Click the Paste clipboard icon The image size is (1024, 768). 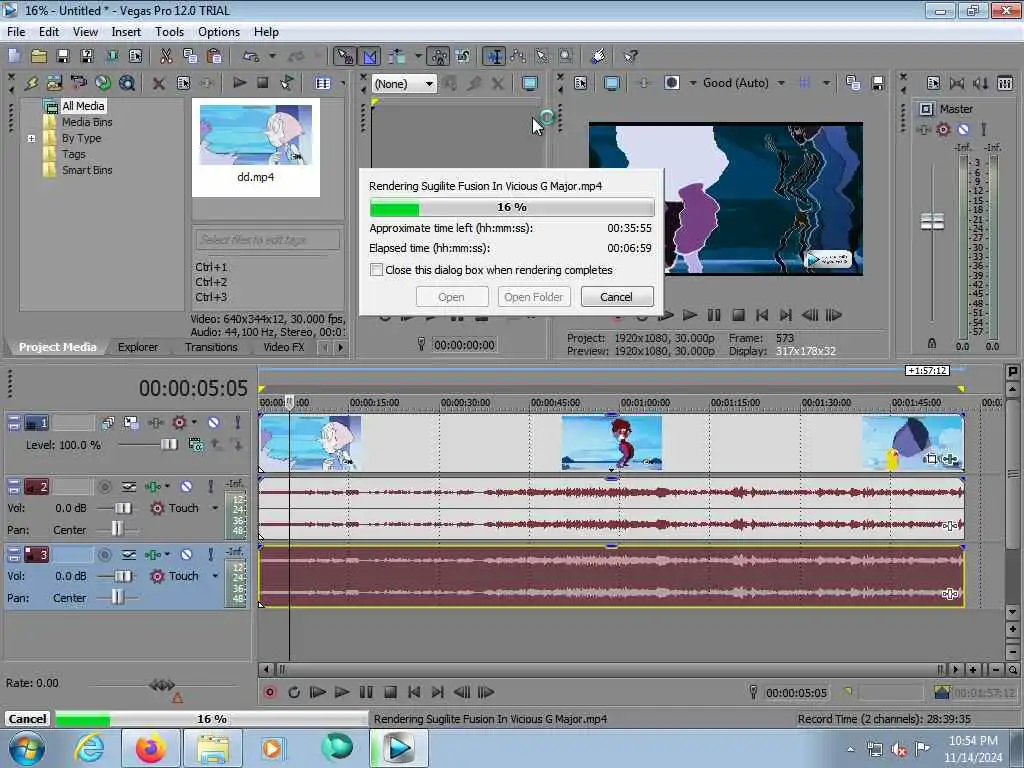pyautogui.click(x=214, y=56)
